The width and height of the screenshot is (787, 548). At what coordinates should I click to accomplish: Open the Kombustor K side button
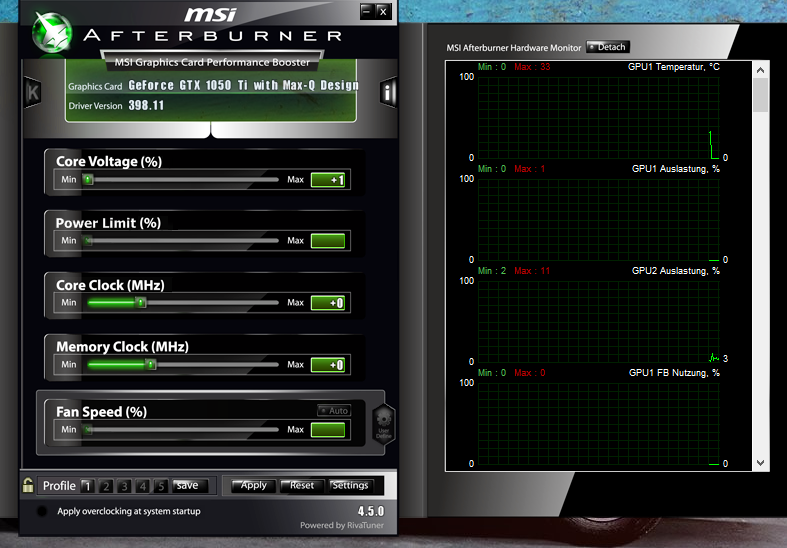[x=33, y=92]
